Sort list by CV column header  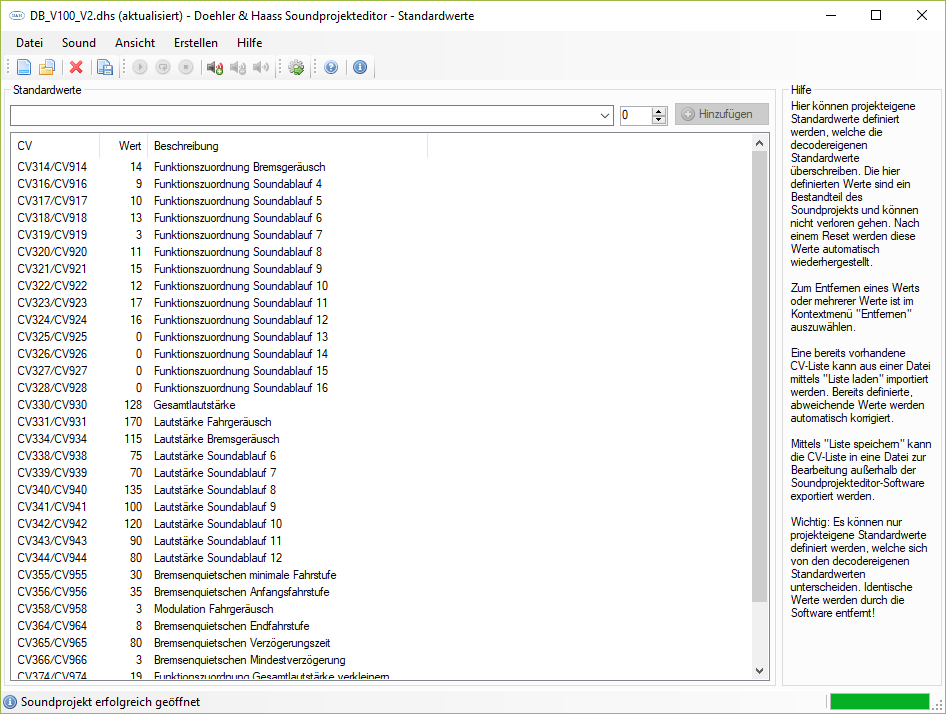pyautogui.click(x=56, y=146)
